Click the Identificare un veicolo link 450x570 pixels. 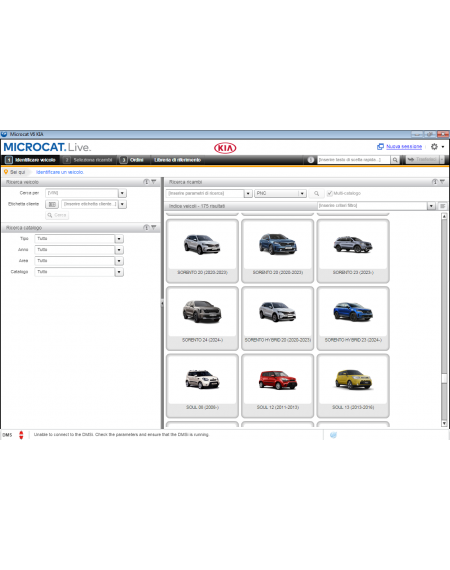pyautogui.click(x=60, y=172)
